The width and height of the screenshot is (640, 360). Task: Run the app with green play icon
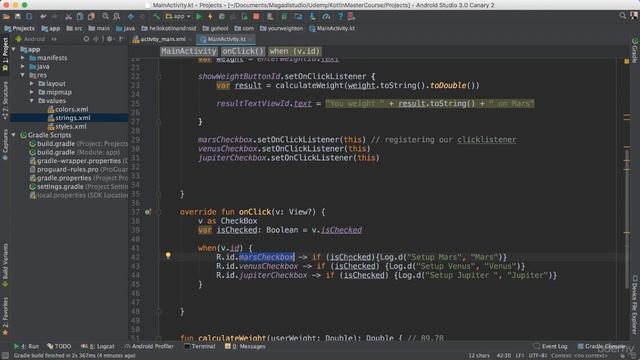coord(199,17)
